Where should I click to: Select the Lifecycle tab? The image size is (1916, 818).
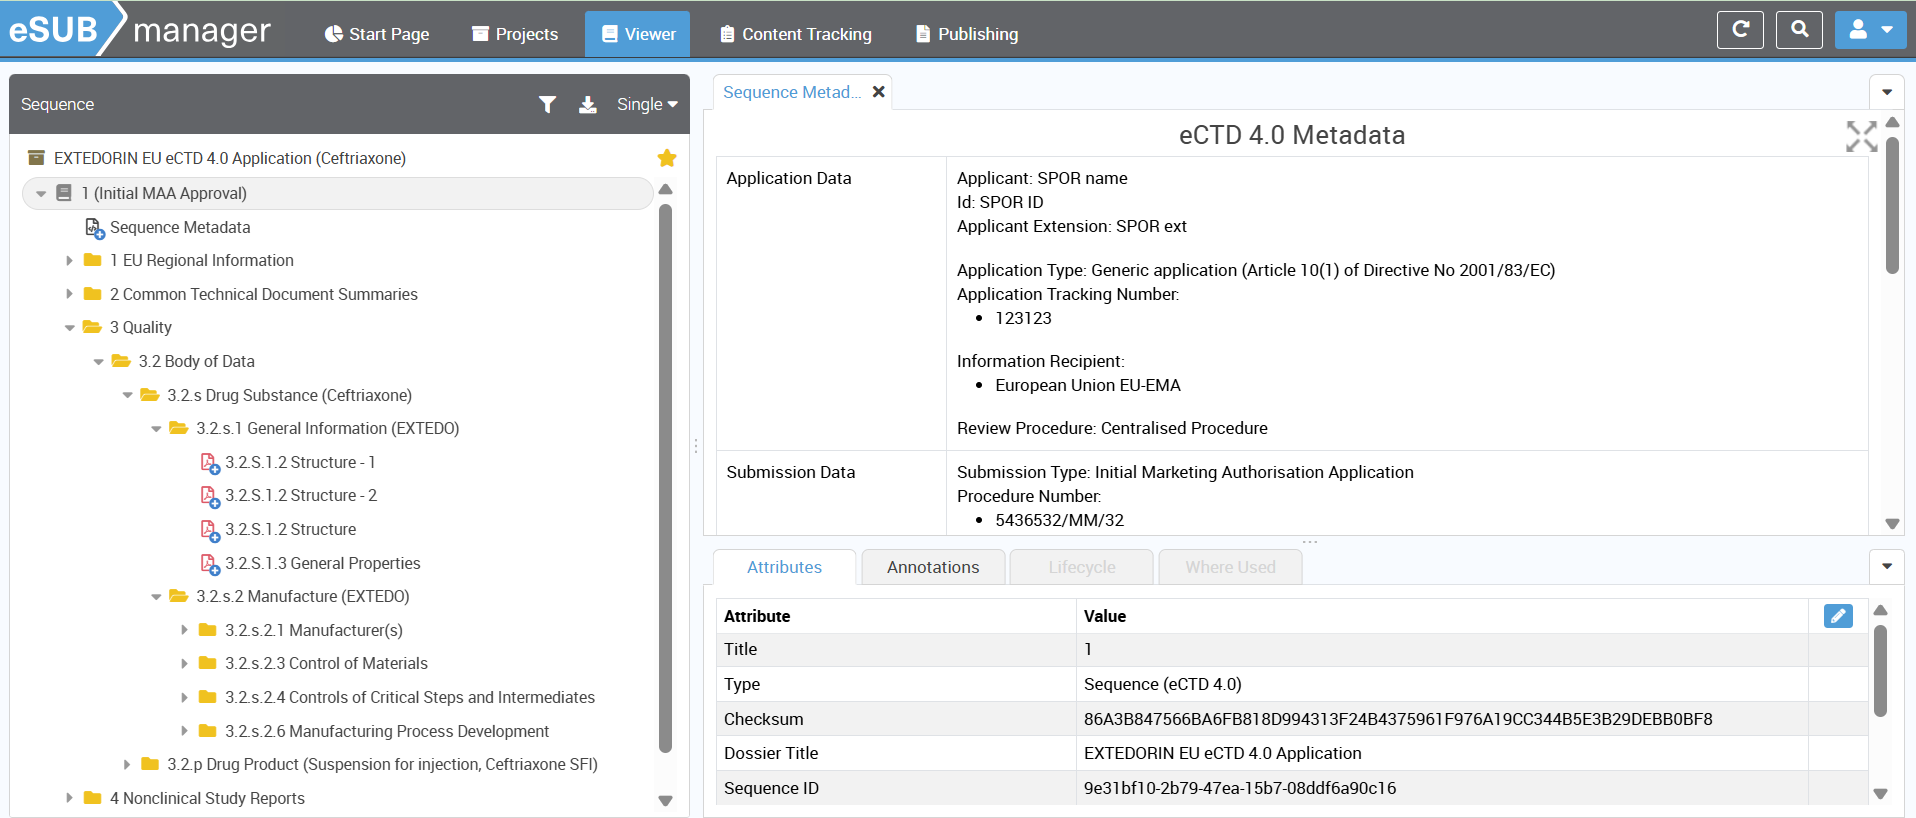pyautogui.click(x=1082, y=567)
